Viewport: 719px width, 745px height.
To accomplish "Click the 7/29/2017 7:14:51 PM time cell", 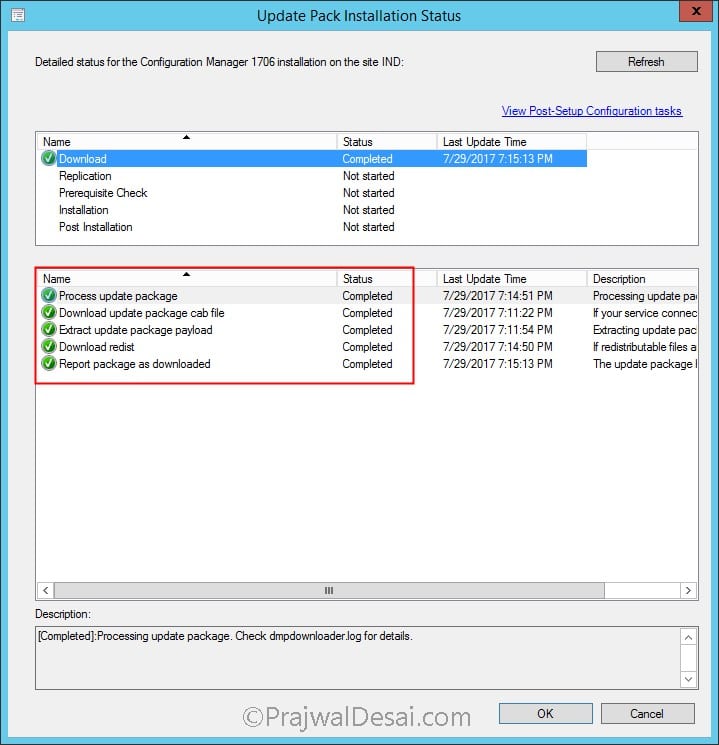I will coord(498,296).
